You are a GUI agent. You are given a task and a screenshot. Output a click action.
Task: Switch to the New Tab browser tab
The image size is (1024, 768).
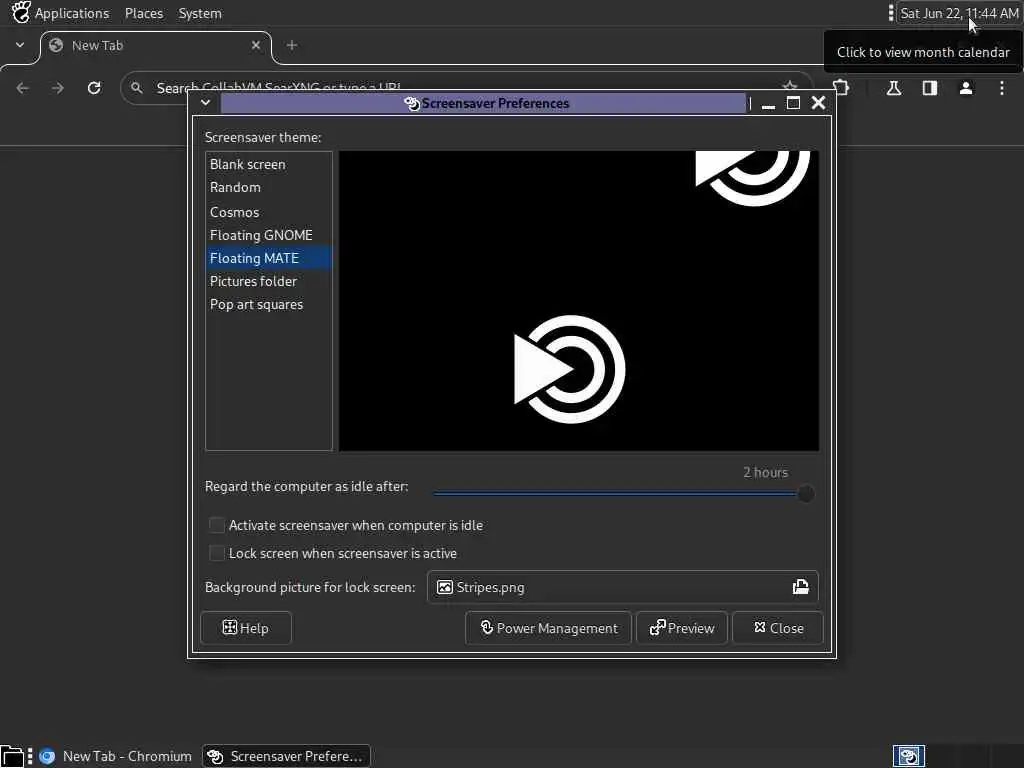pyautogui.click(x=155, y=46)
